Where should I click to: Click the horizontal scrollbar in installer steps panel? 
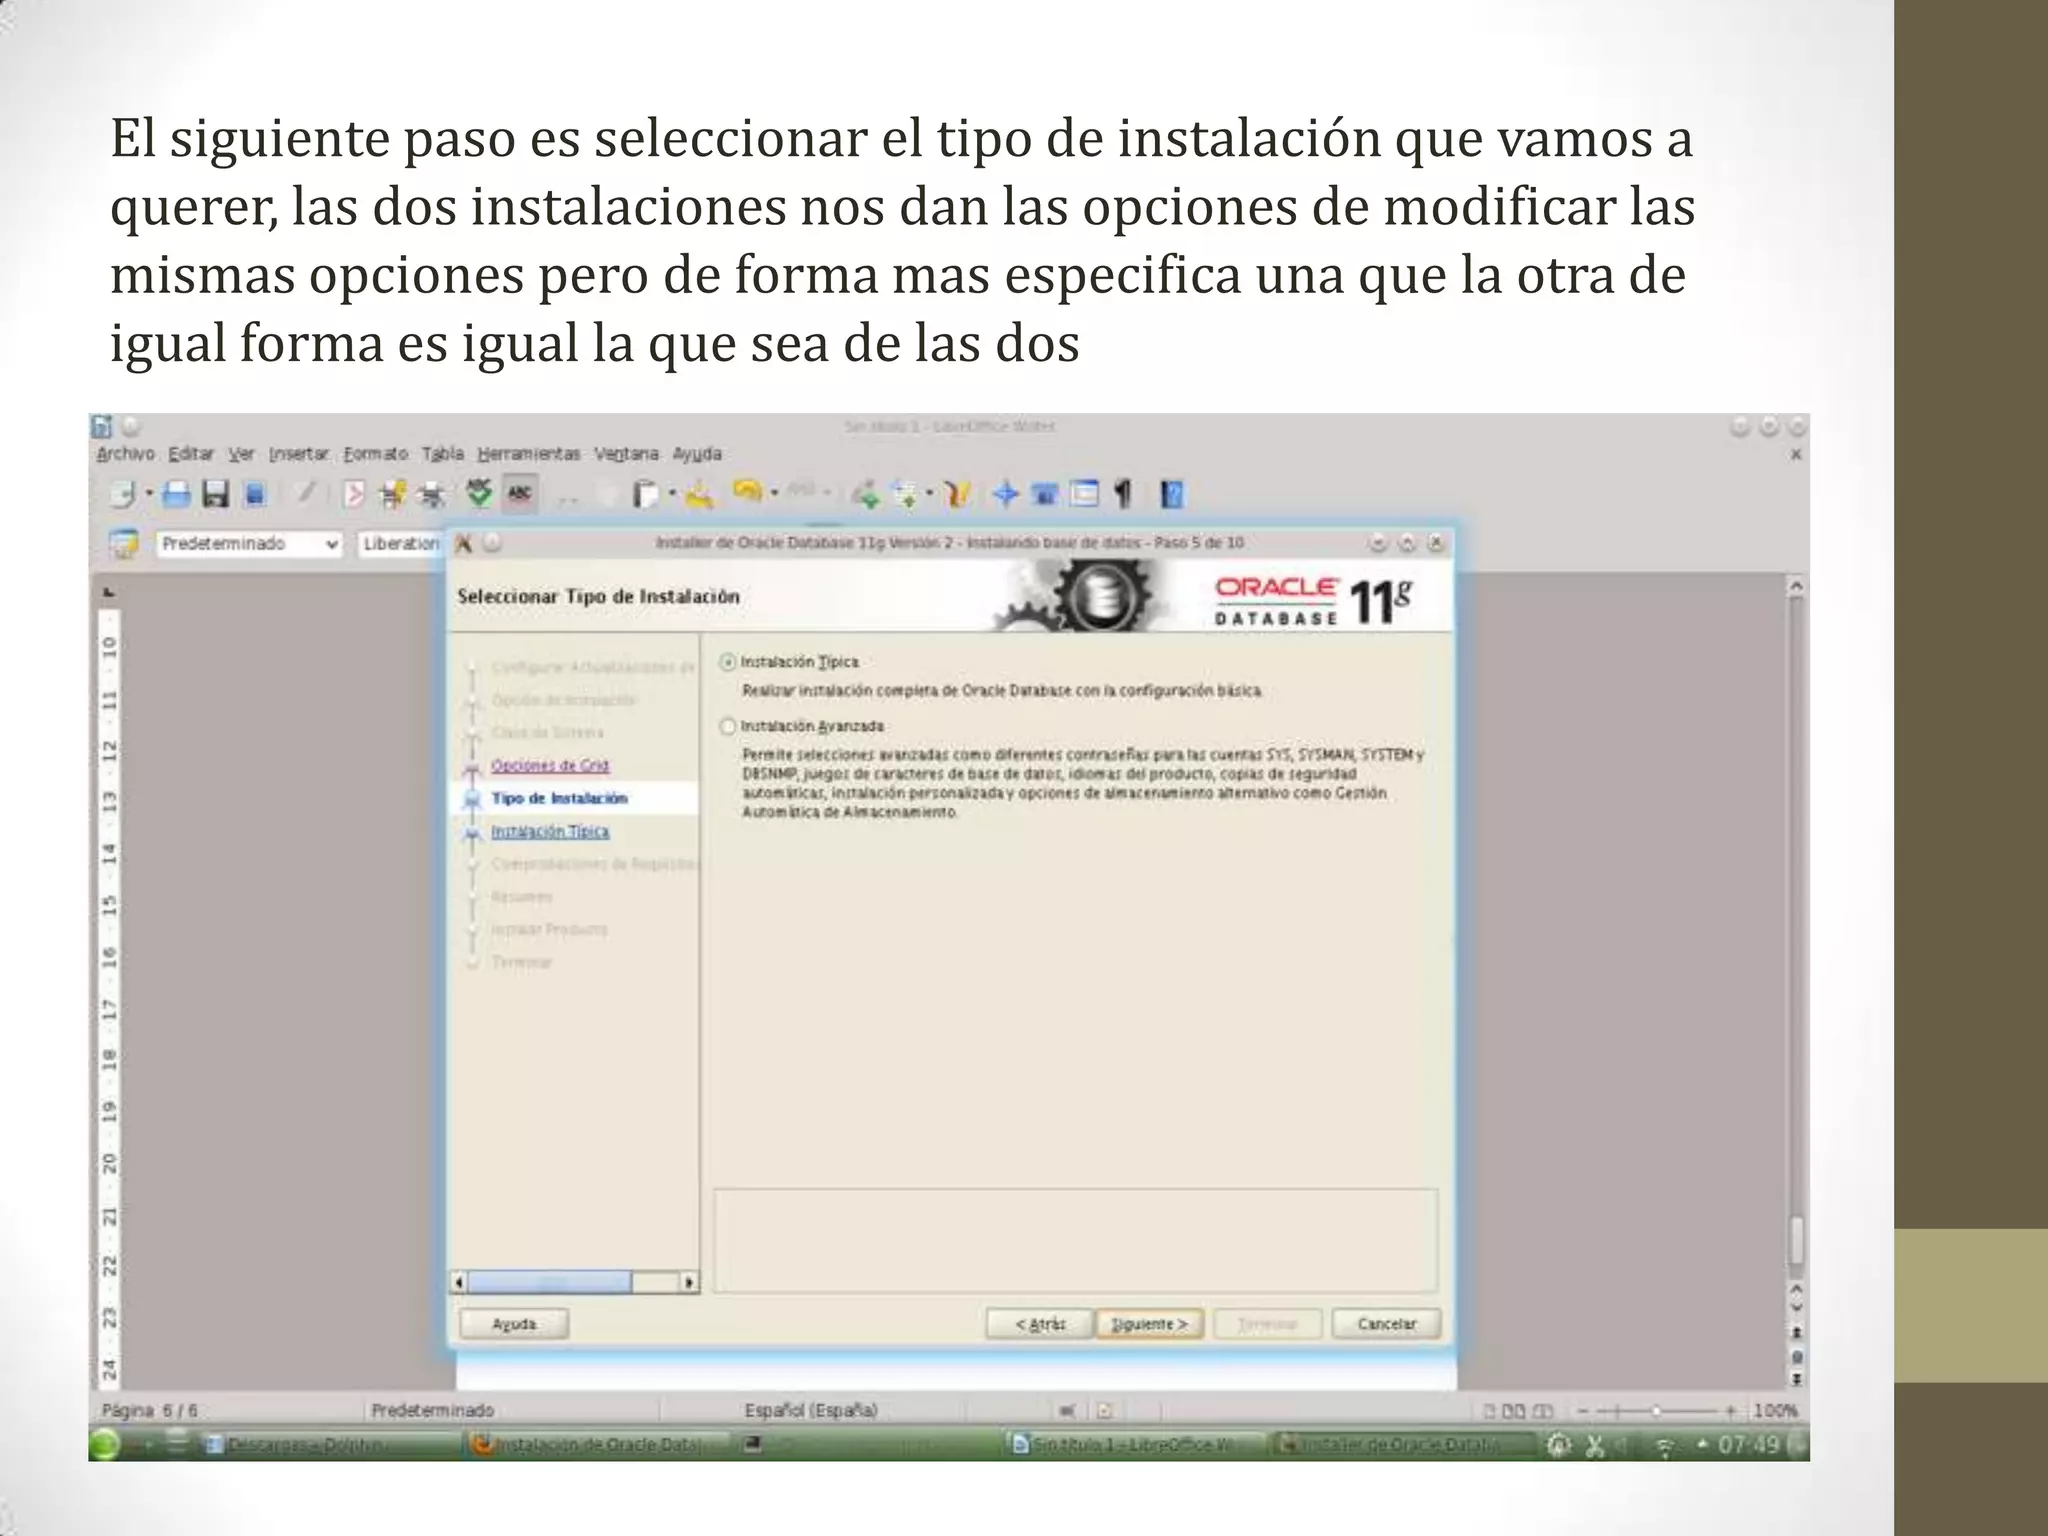[x=550, y=1282]
